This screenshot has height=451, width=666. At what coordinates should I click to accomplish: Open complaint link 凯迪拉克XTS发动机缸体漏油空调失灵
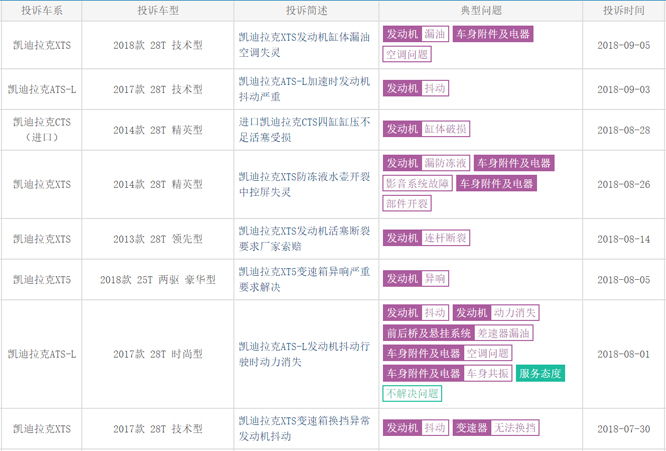(304, 45)
